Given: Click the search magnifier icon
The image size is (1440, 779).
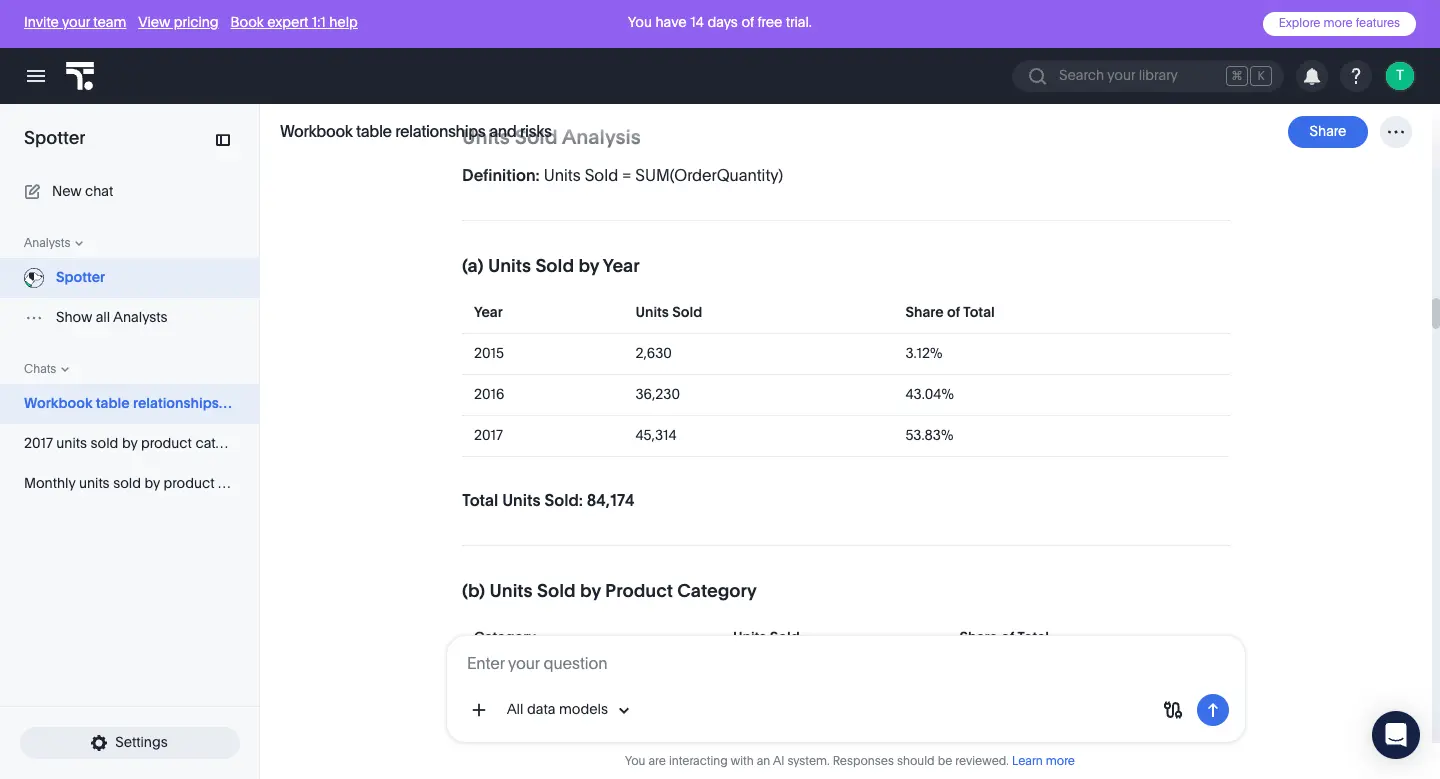Looking at the screenshot, I should pos(1037,76).
